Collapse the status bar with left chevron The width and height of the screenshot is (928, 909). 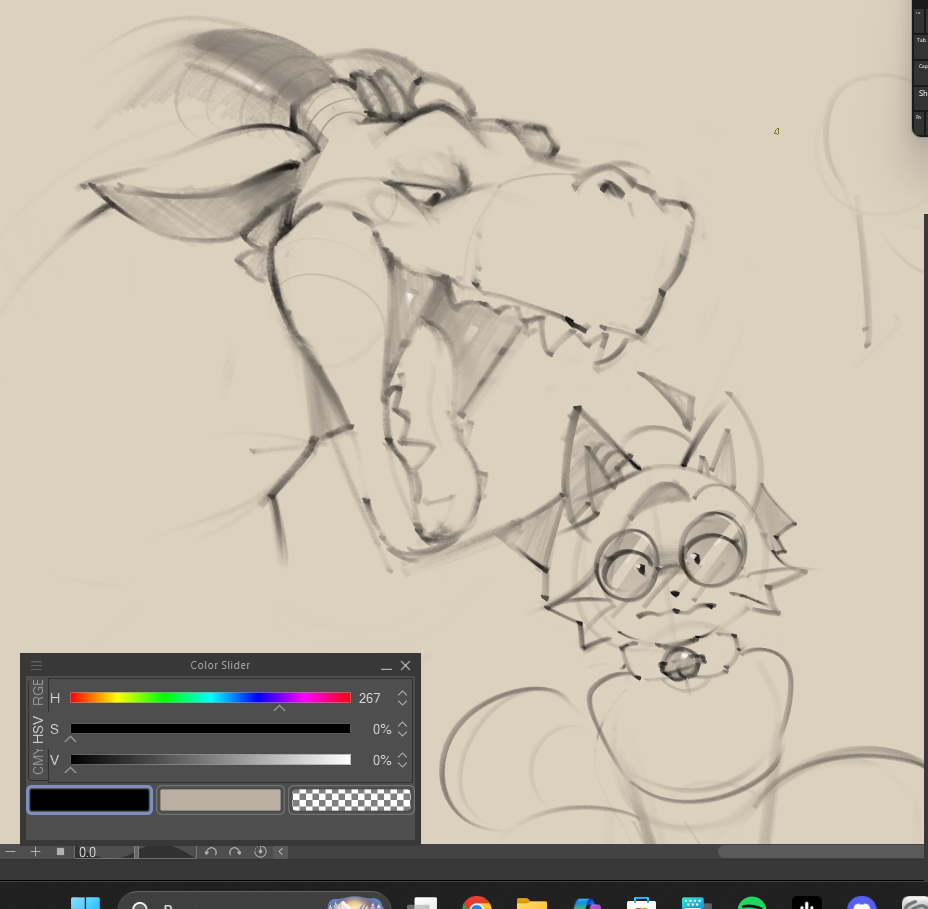281,852
